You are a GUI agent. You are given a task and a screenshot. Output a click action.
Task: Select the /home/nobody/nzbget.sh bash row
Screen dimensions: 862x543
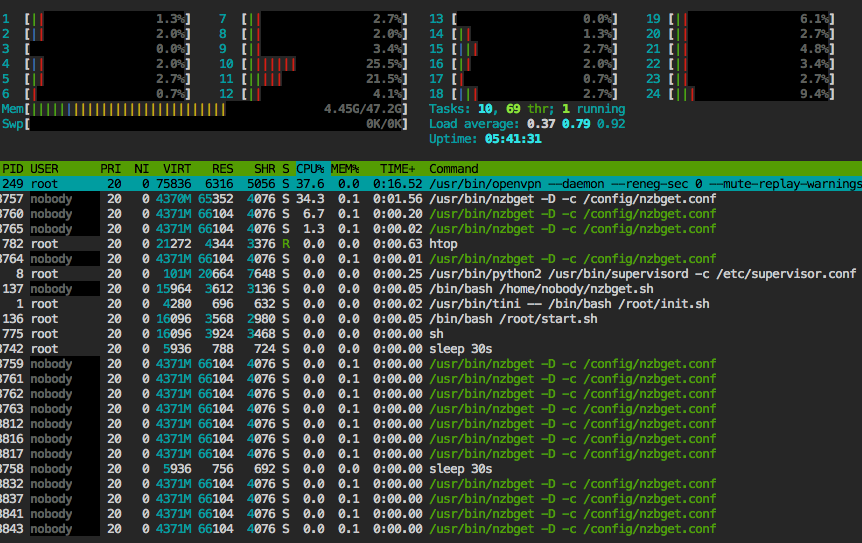pos(431,289)
